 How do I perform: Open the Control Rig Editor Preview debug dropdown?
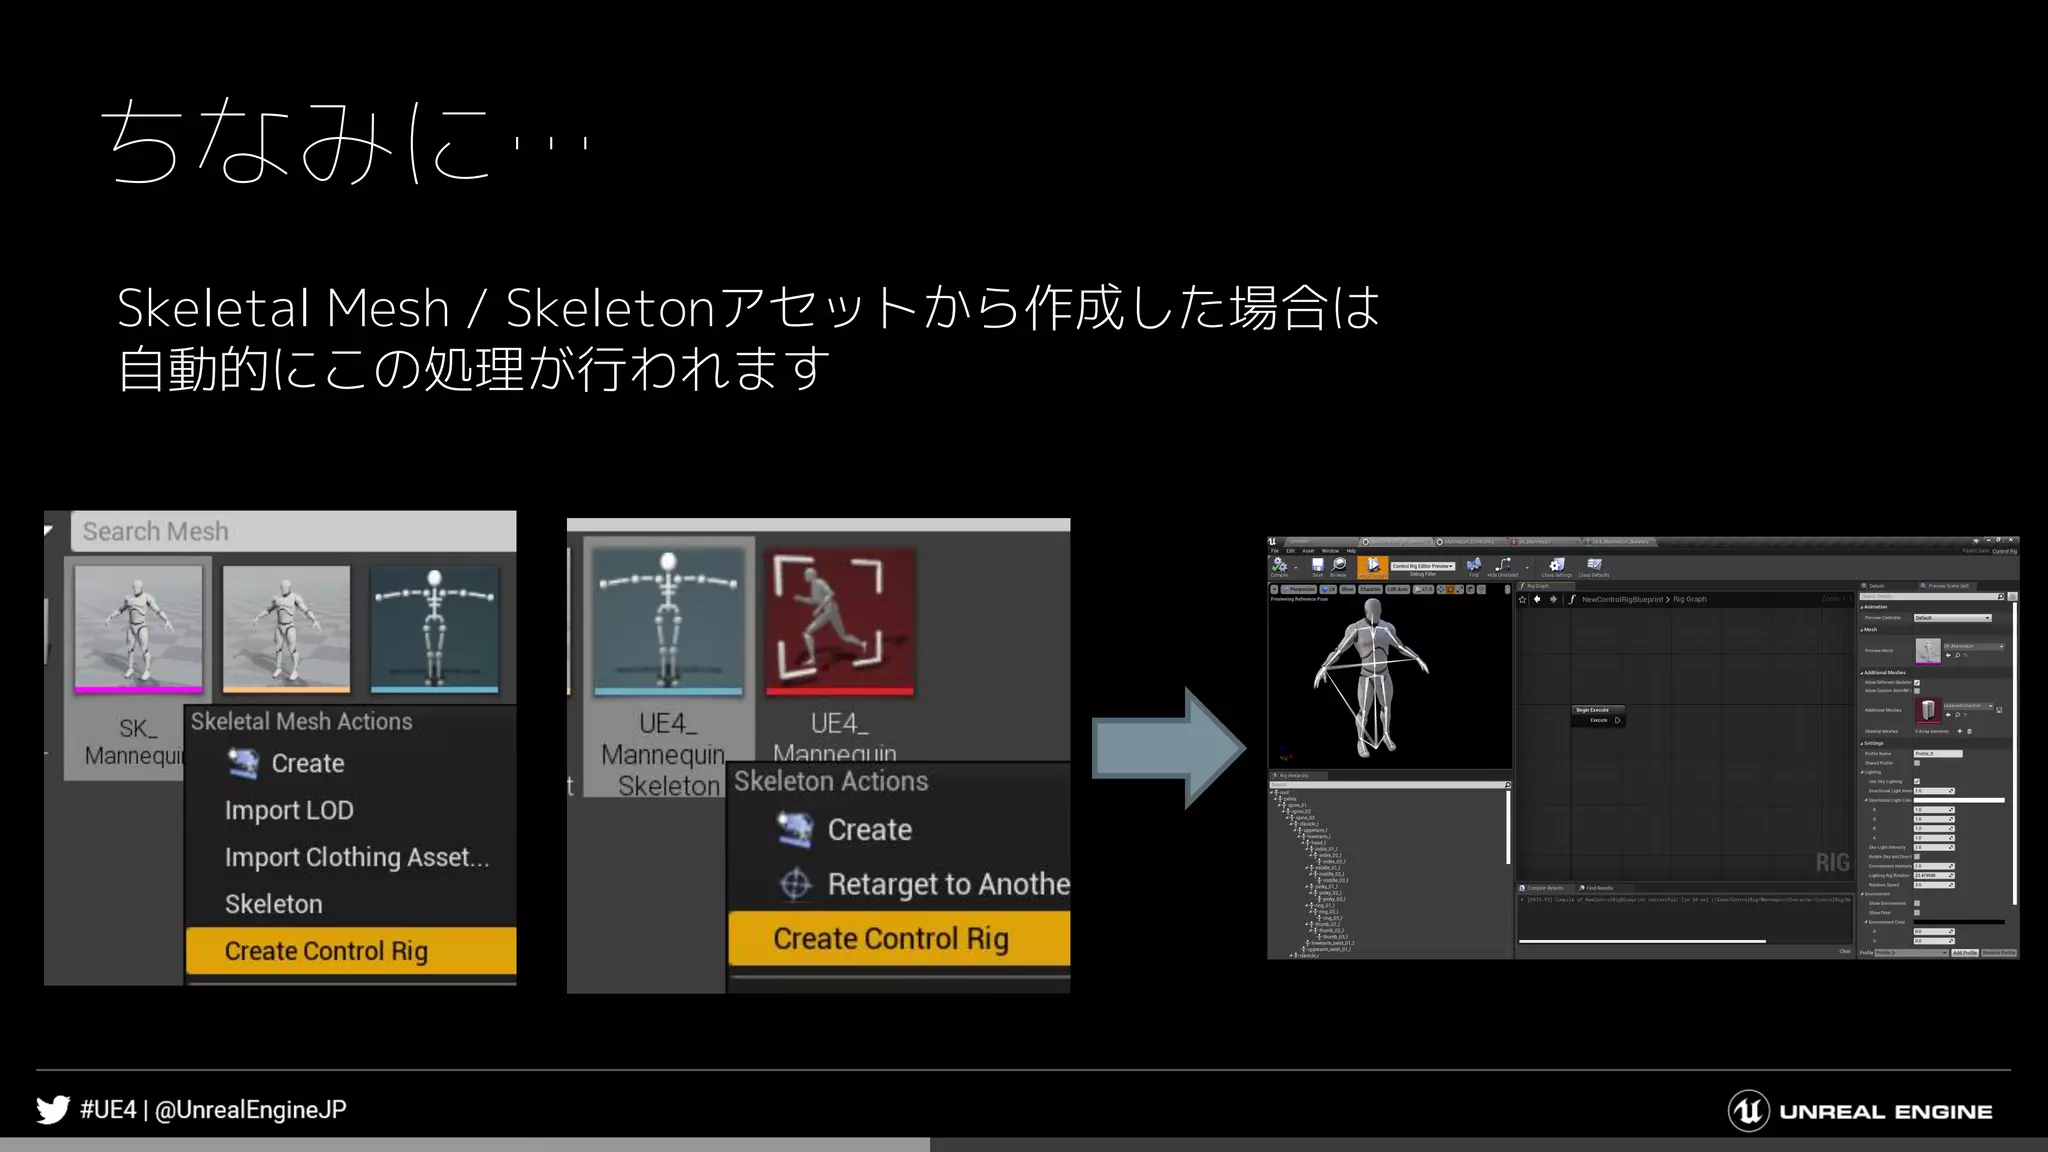click(1423, 566)
